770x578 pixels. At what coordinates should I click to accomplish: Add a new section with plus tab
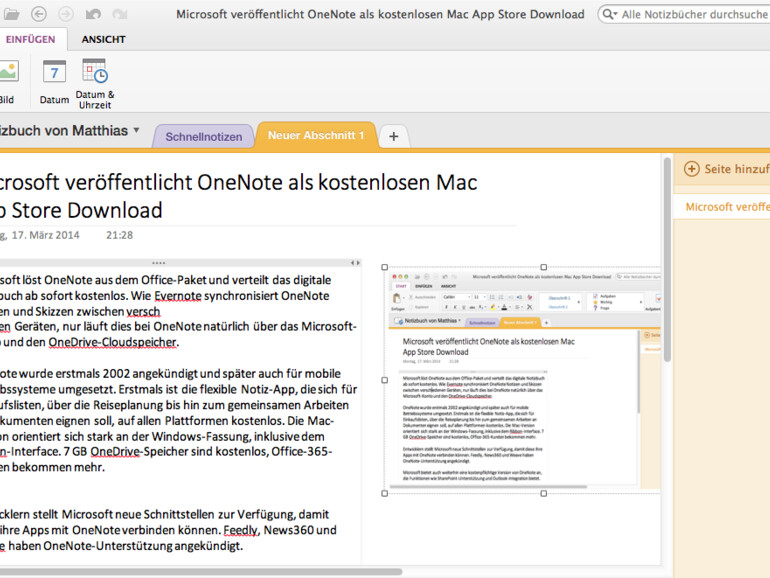click(x=394, y=136)
